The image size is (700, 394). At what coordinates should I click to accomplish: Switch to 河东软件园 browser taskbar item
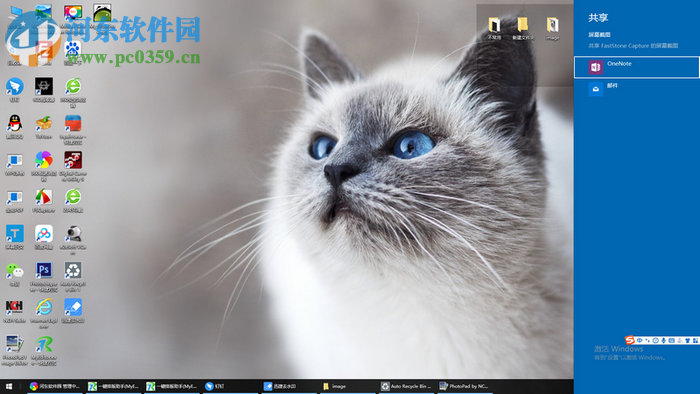[x=54, y=386]
